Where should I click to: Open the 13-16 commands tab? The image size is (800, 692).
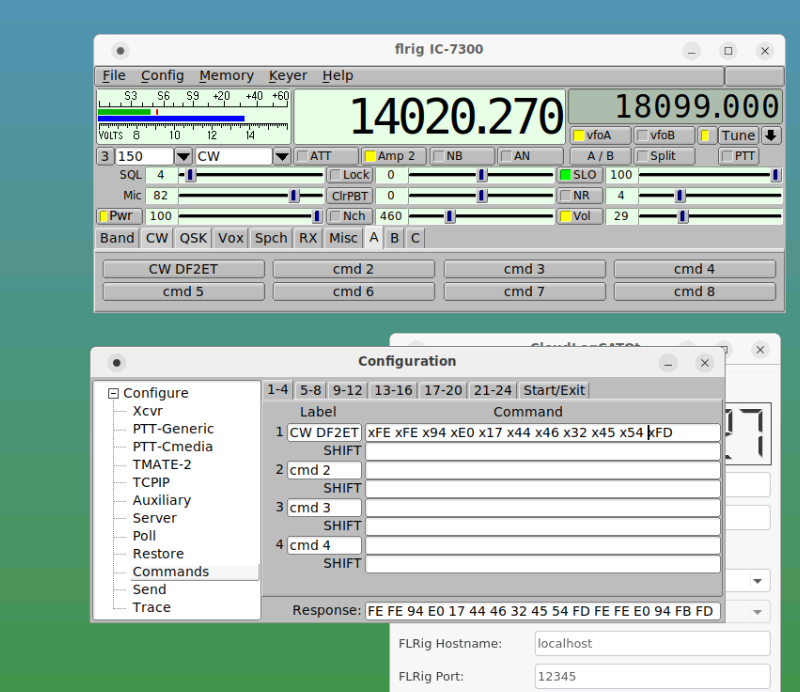tap(393, 390)
